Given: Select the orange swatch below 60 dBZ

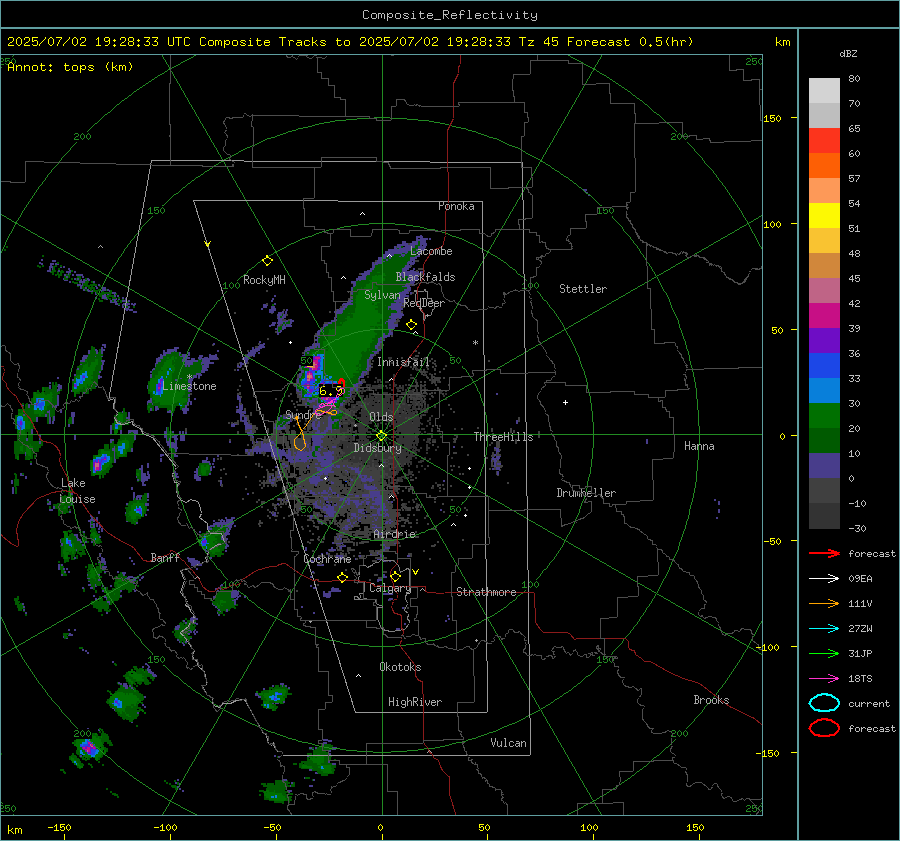Looking at the screenshot, I should (x=824, y=165).
